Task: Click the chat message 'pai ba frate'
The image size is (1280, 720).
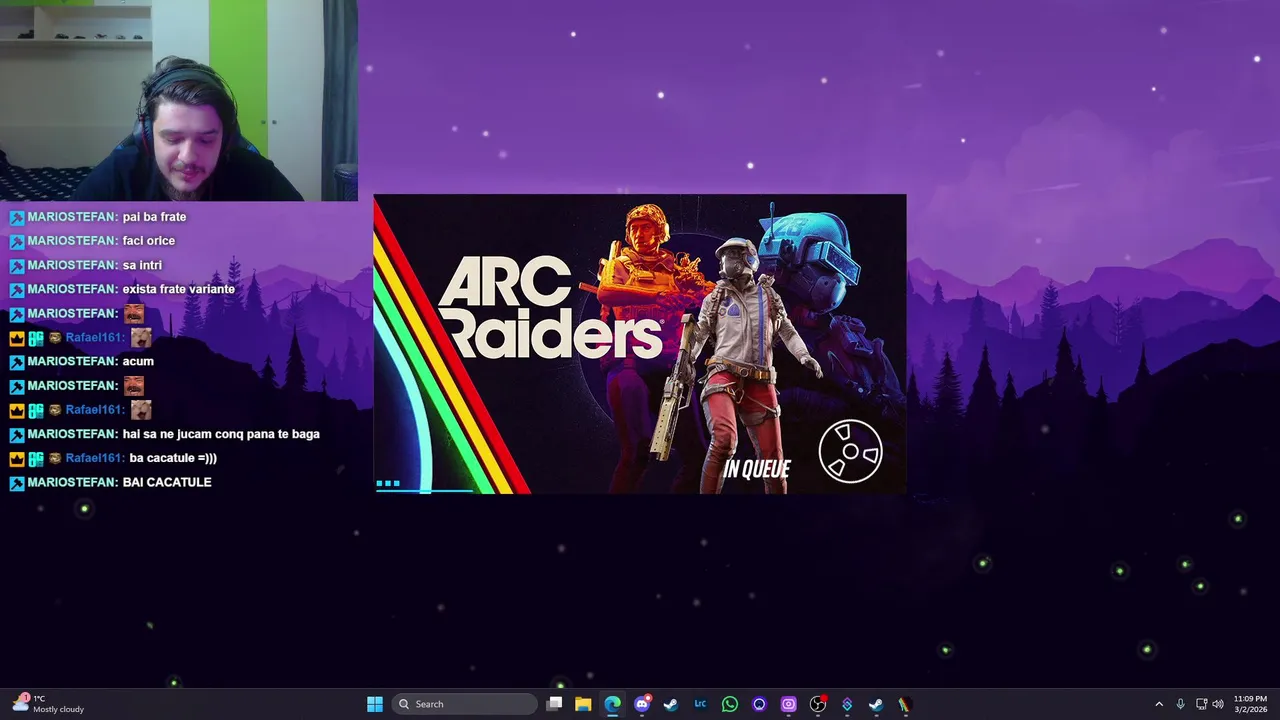Action: coord(154,217)
